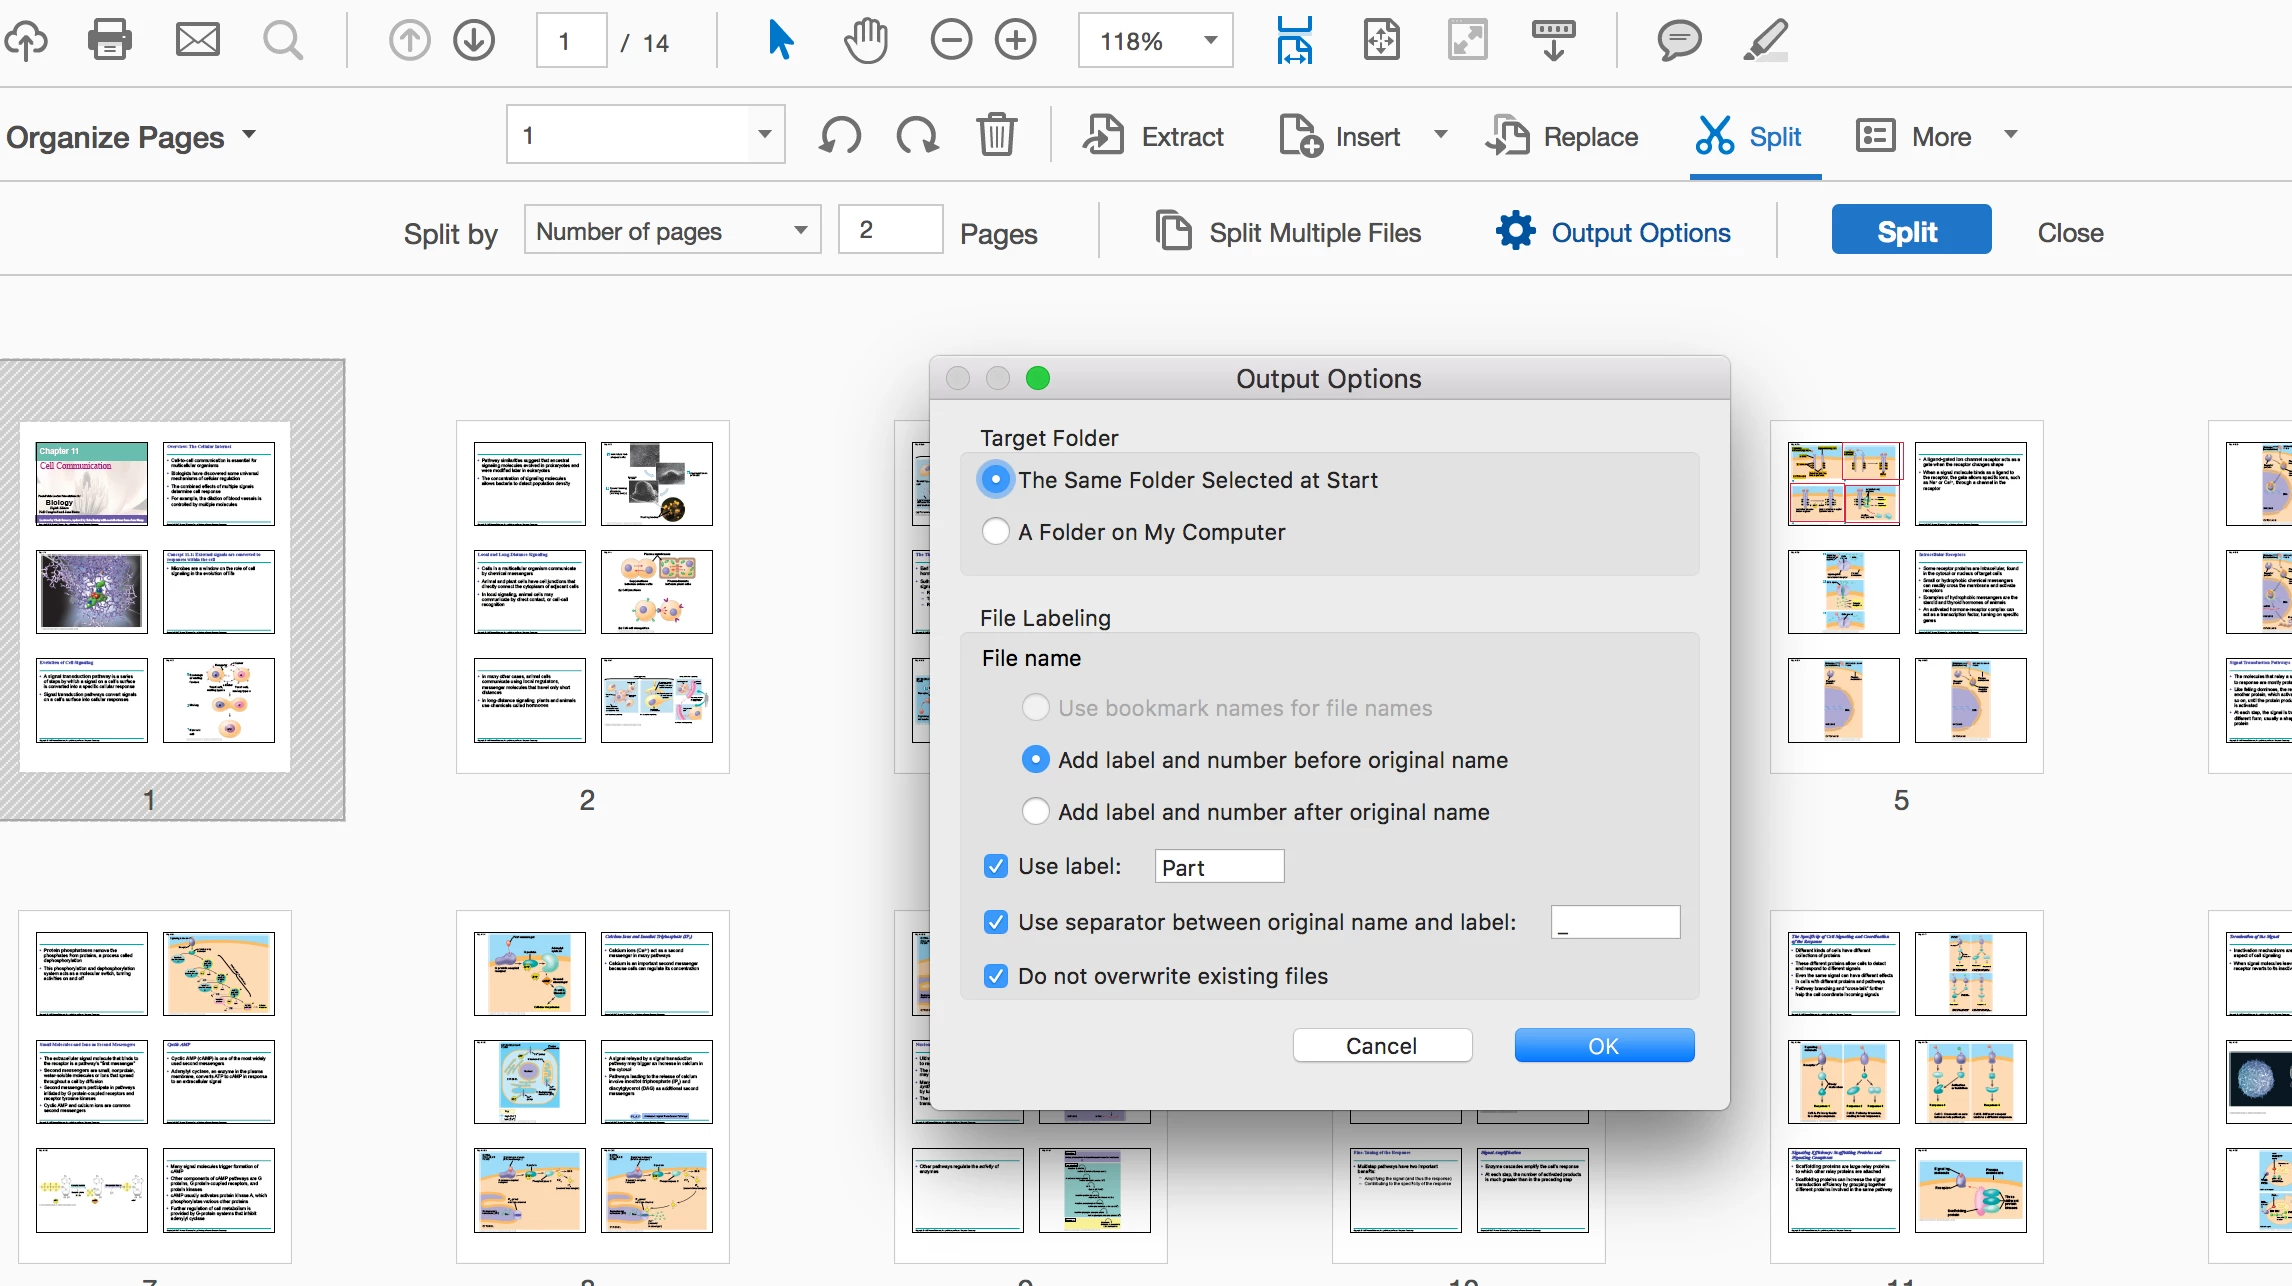This screenshot has height=1286, width=2292.
Task: Click the Cancel button
Action: (1382, 1046)
